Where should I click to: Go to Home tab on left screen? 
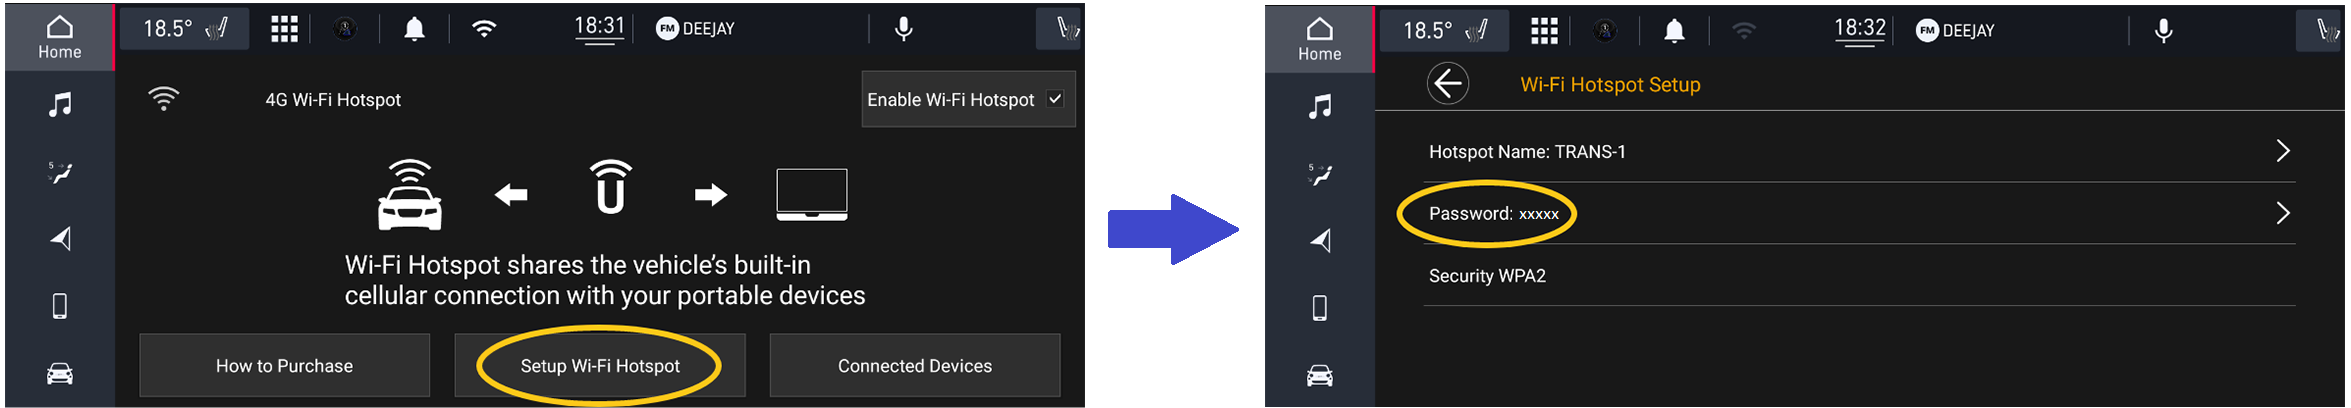click(60, 38)
